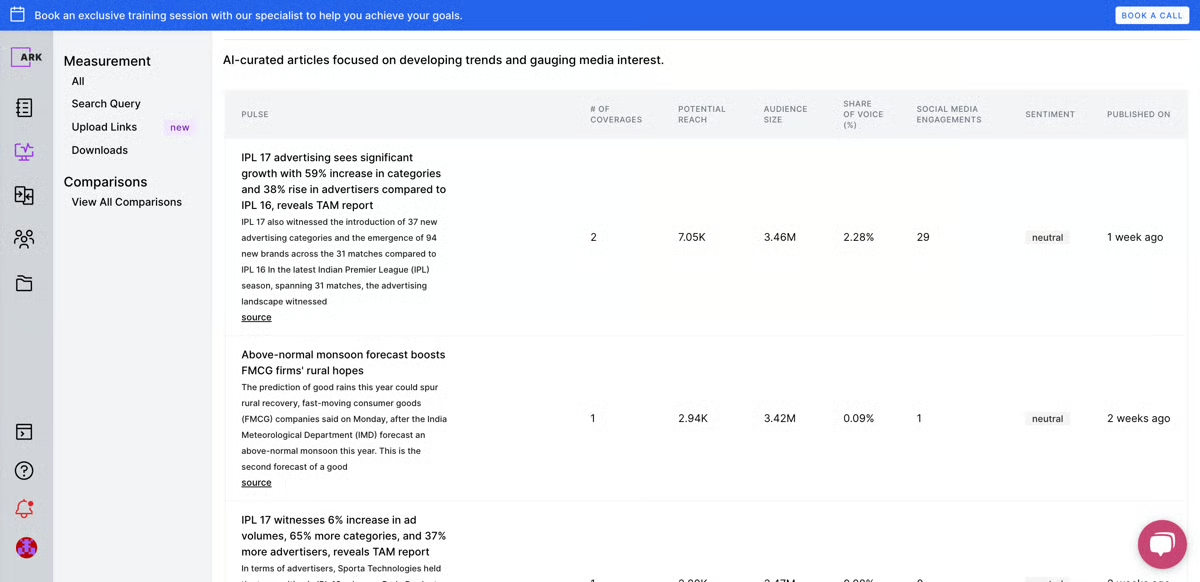Open the chat support bubble
The height and width of the screenshot is (582, 1200).
[1162, 545]
